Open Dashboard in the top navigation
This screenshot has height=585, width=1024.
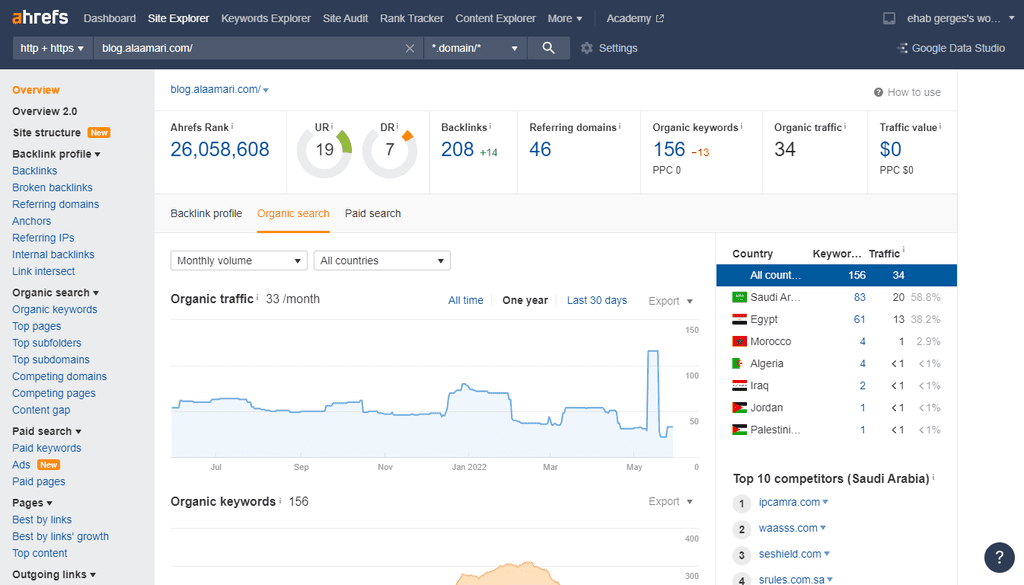pyautogui.click(x=110, y=18)
